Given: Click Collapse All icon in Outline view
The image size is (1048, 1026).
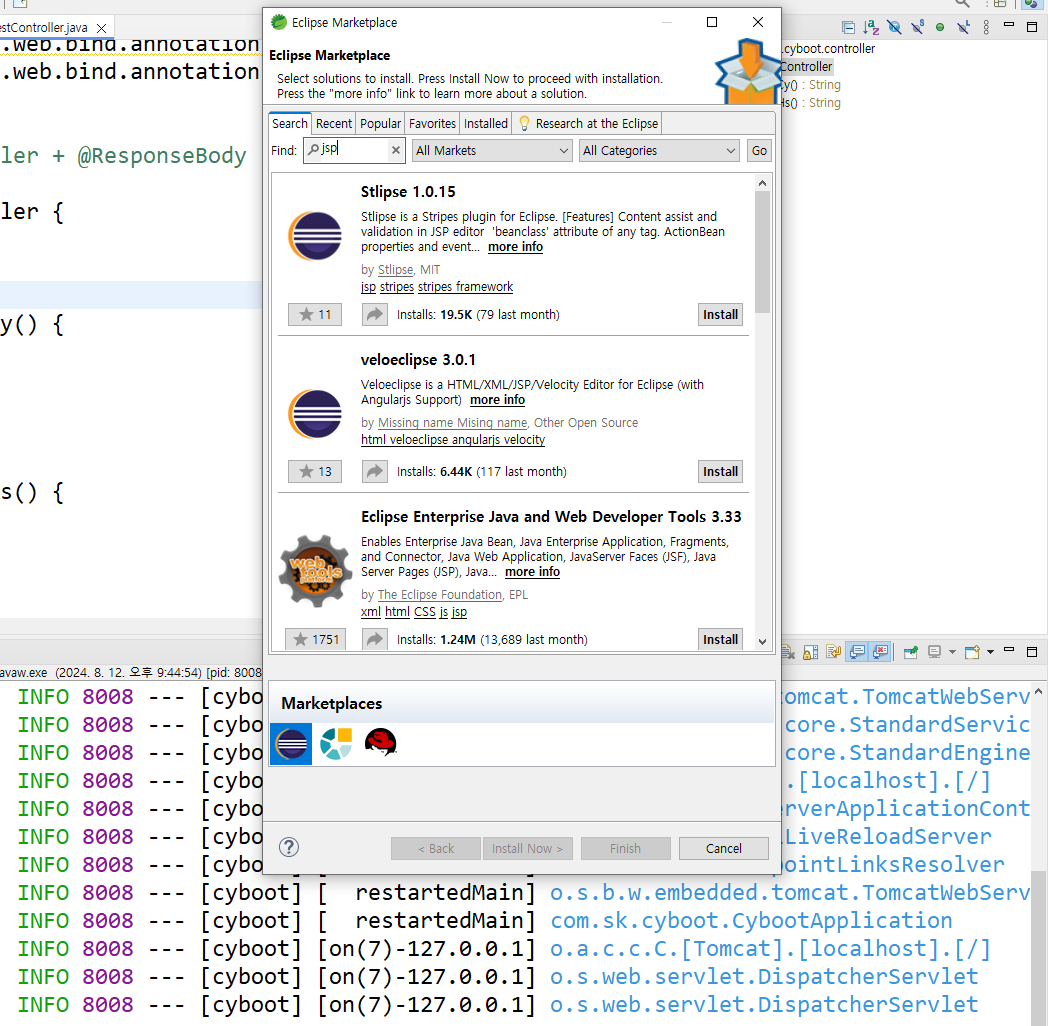Looking at the screenshot, I should tap(848, 27).
